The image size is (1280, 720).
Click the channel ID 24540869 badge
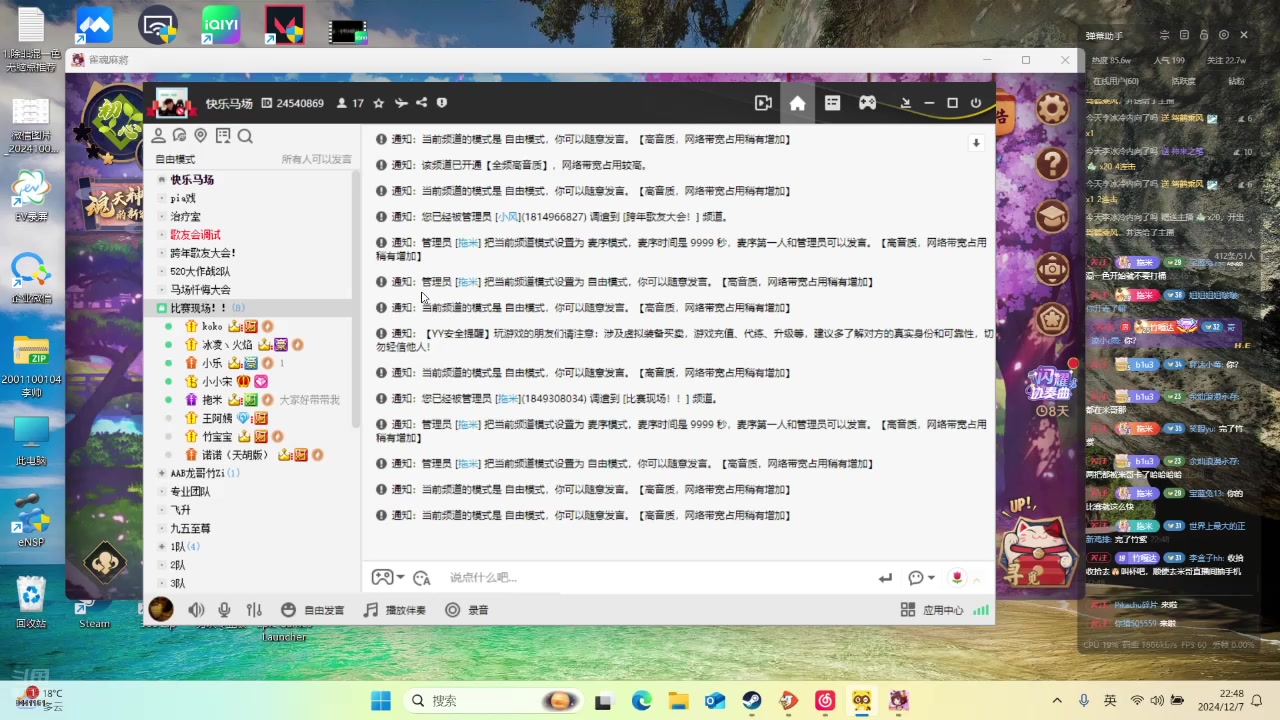292,103
